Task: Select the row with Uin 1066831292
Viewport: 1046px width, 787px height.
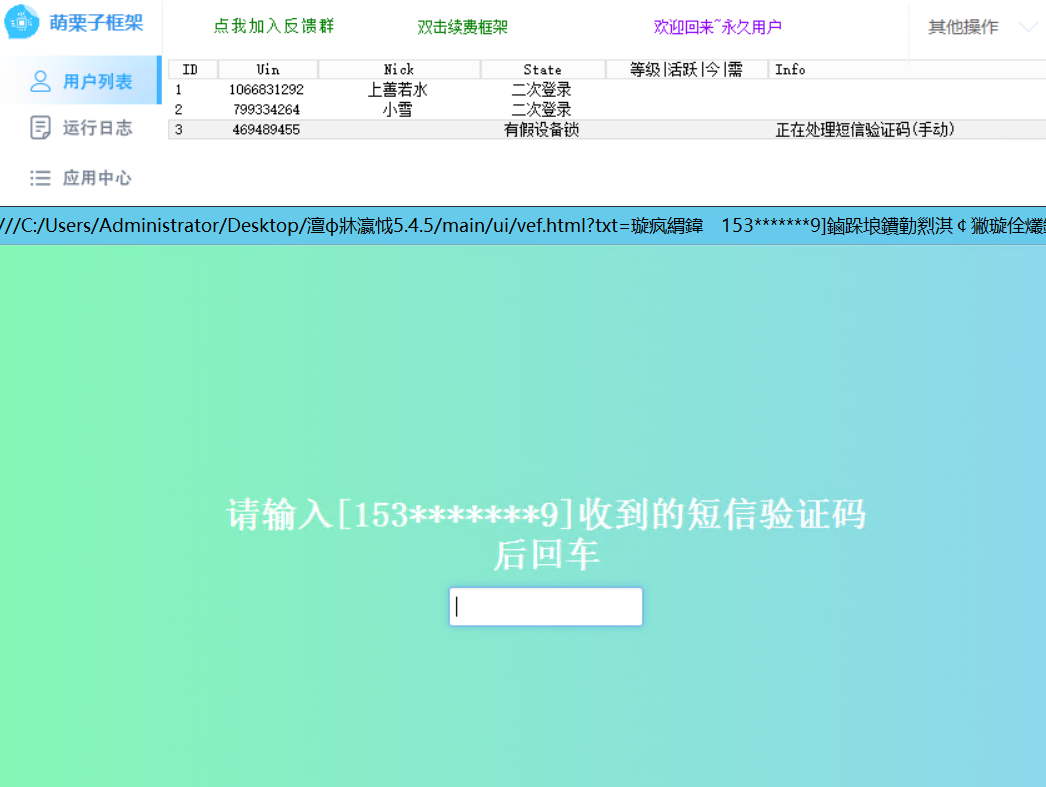Action: tap(607, 89)
